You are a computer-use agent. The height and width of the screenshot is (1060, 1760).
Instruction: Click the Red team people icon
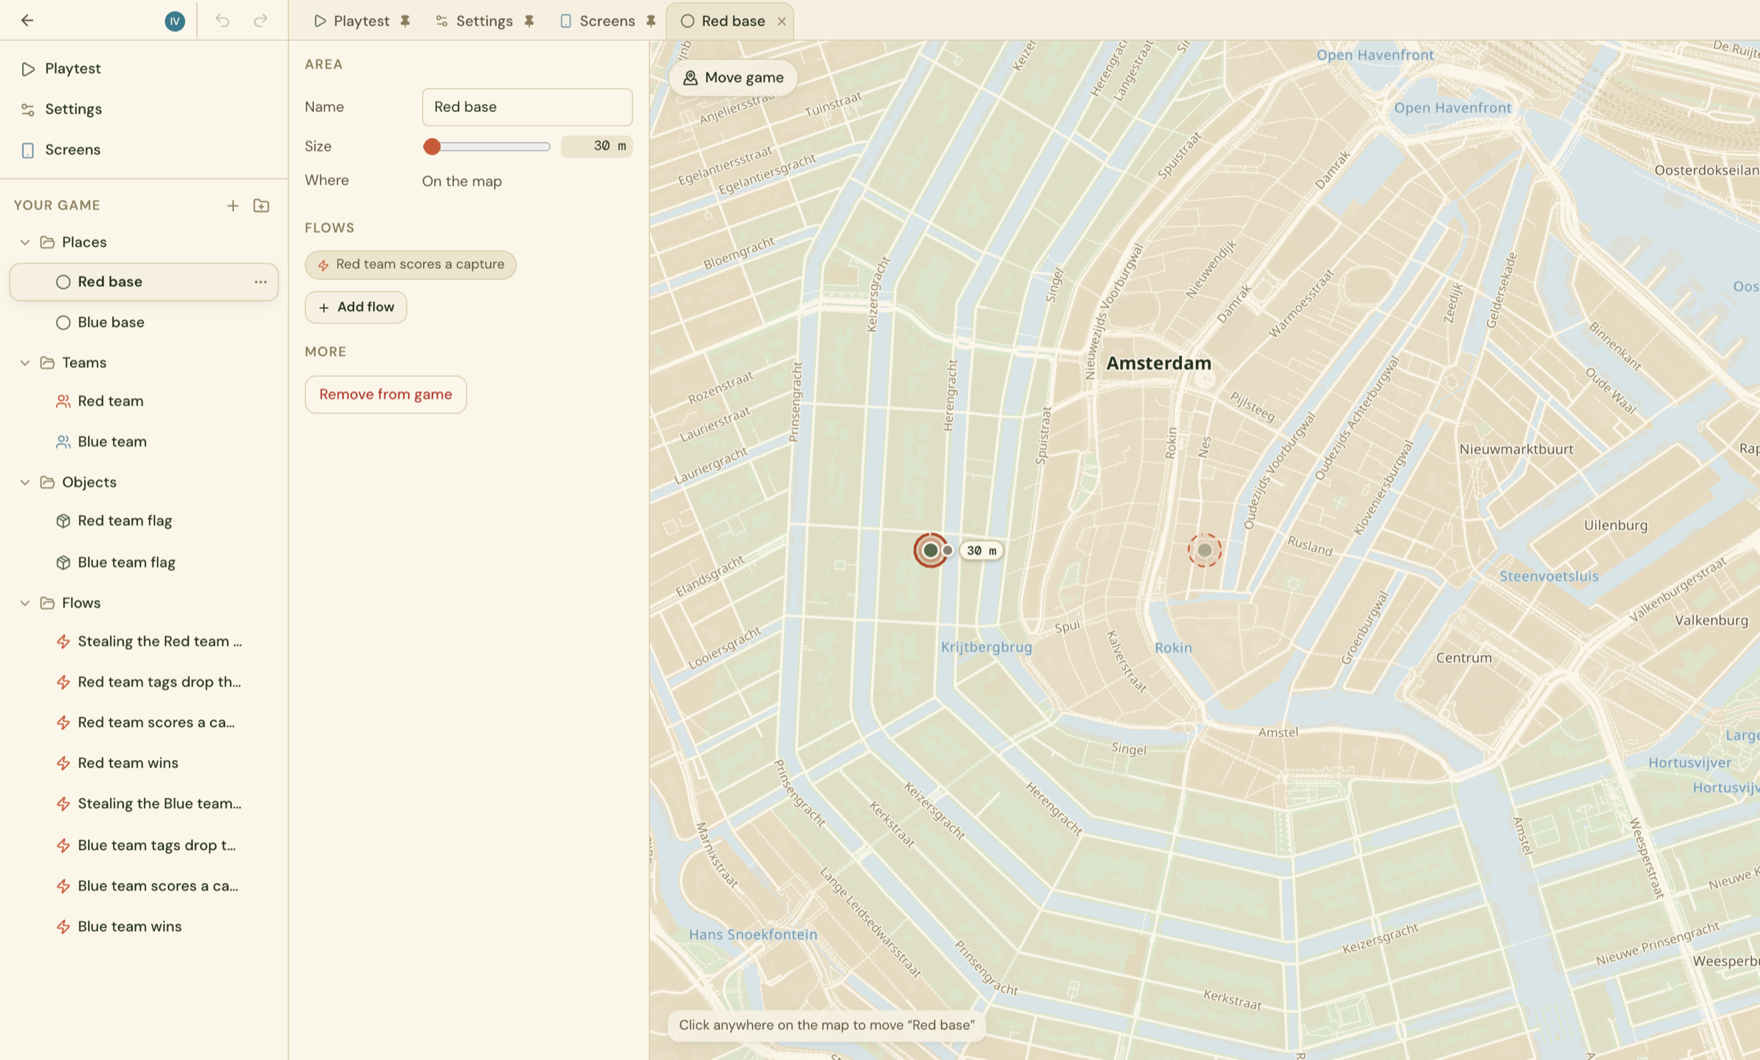pyautogui.click(x=63, y=401)
